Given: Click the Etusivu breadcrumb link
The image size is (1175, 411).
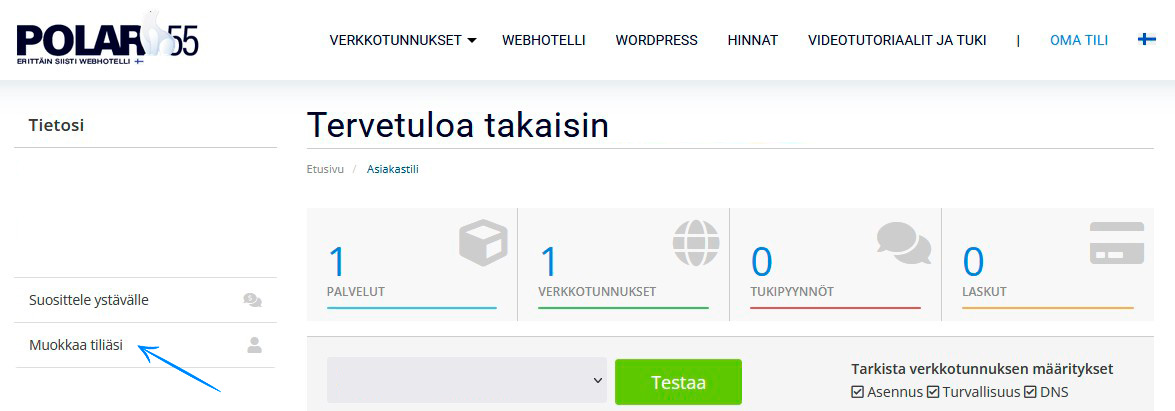Looking at the screenshot, I should coord(325,169).
